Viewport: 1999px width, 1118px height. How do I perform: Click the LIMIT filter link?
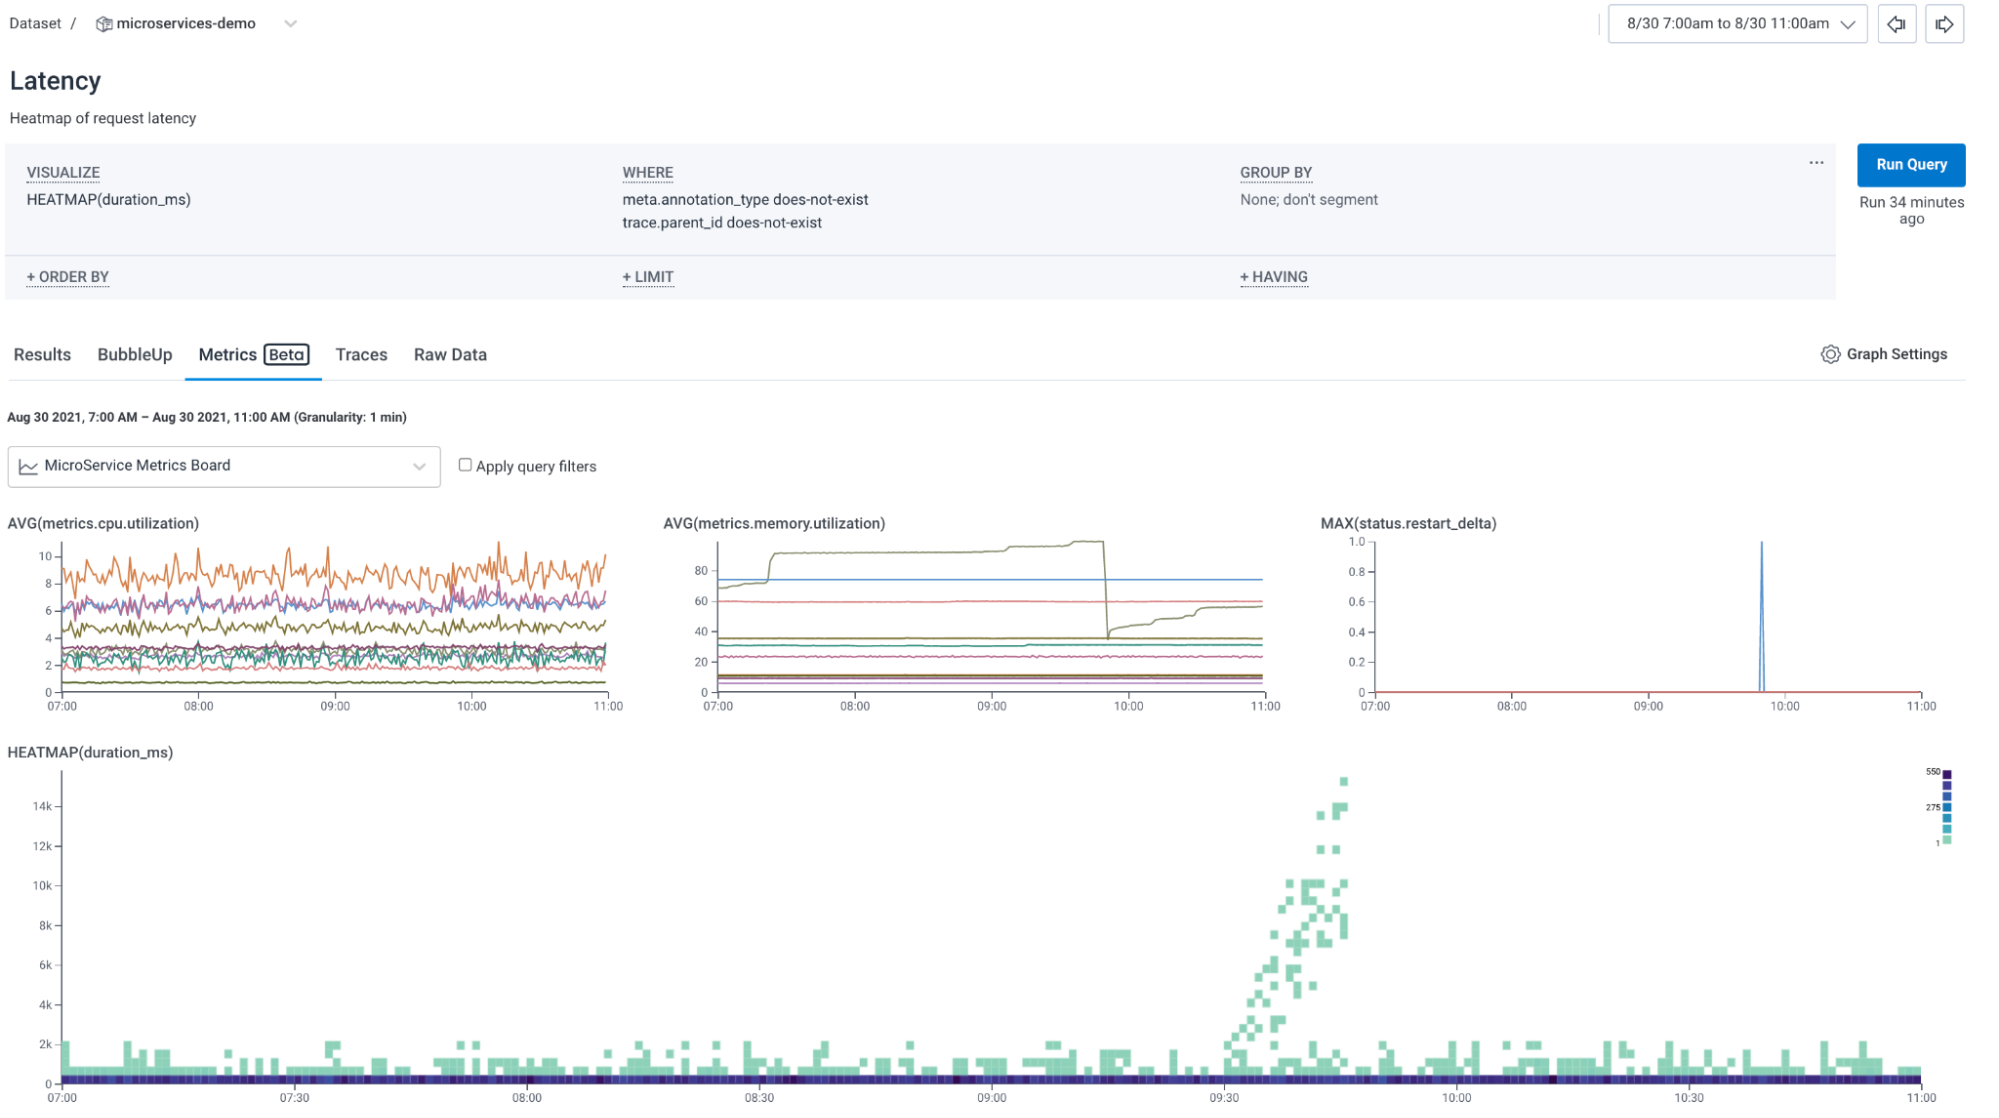click(x=647, y=276)
